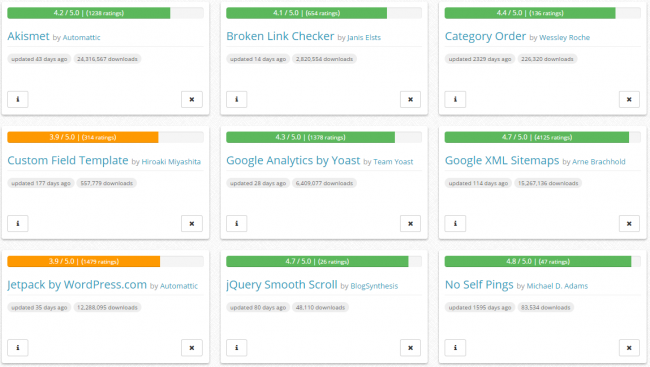Screen dimensions: 650x367
Task: Click '2,820,554 downloads' badge
Action: 325,59
